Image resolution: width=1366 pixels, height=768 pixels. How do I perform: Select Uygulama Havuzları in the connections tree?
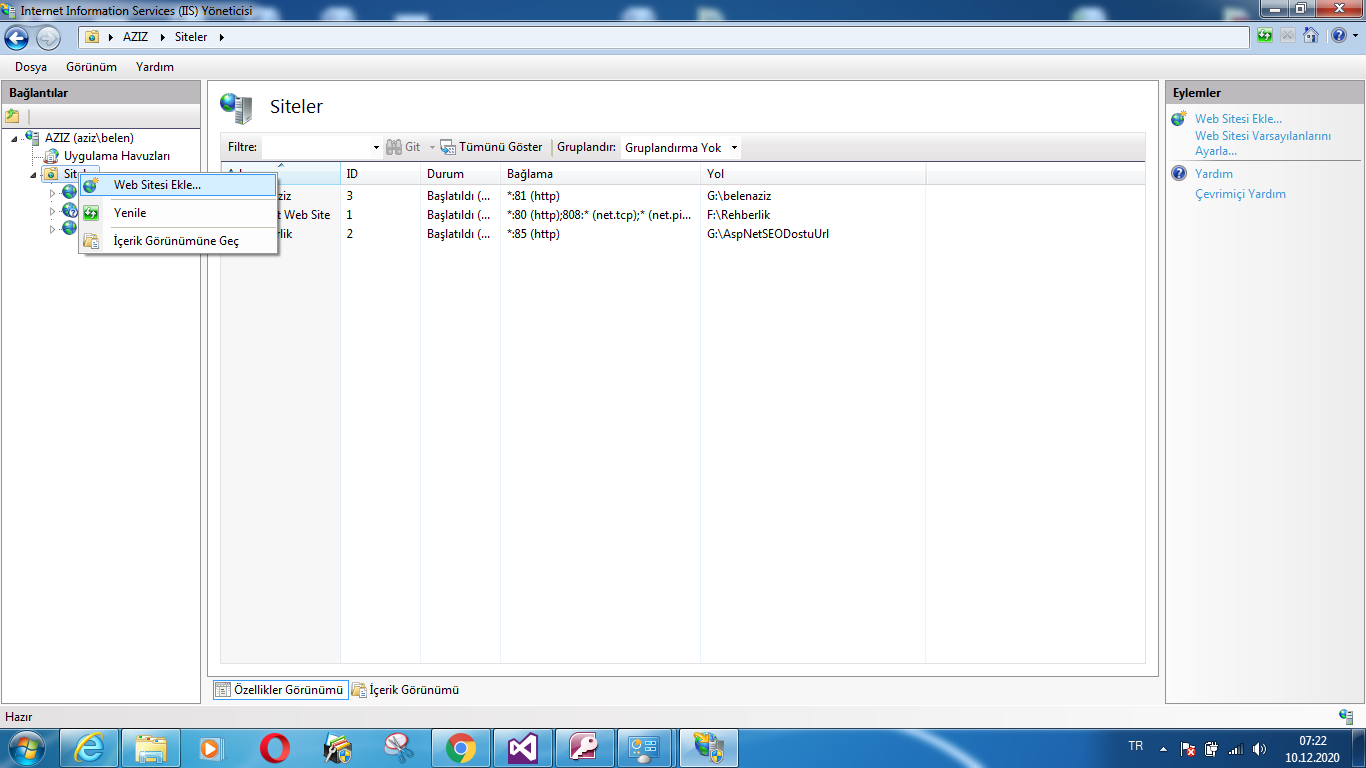click(116, 156)
